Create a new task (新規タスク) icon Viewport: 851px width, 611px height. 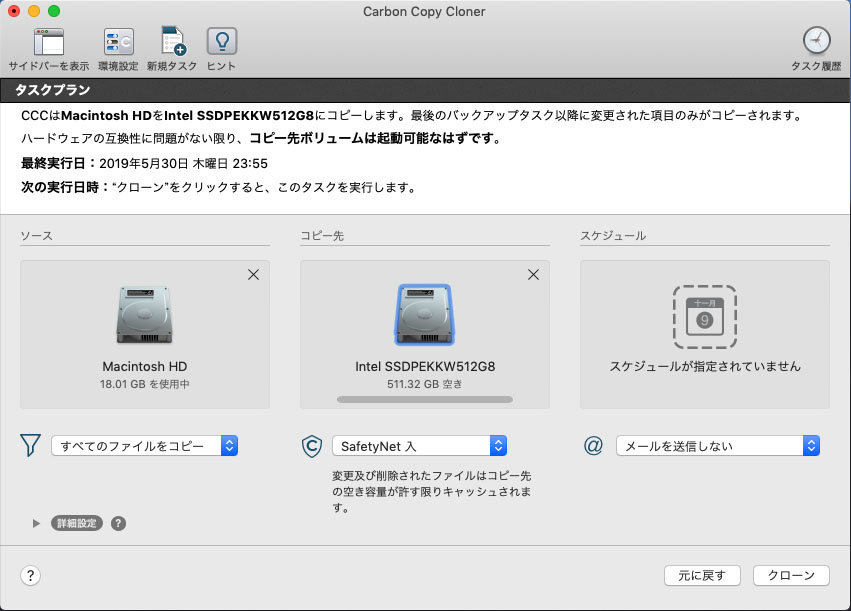point(173,41)
